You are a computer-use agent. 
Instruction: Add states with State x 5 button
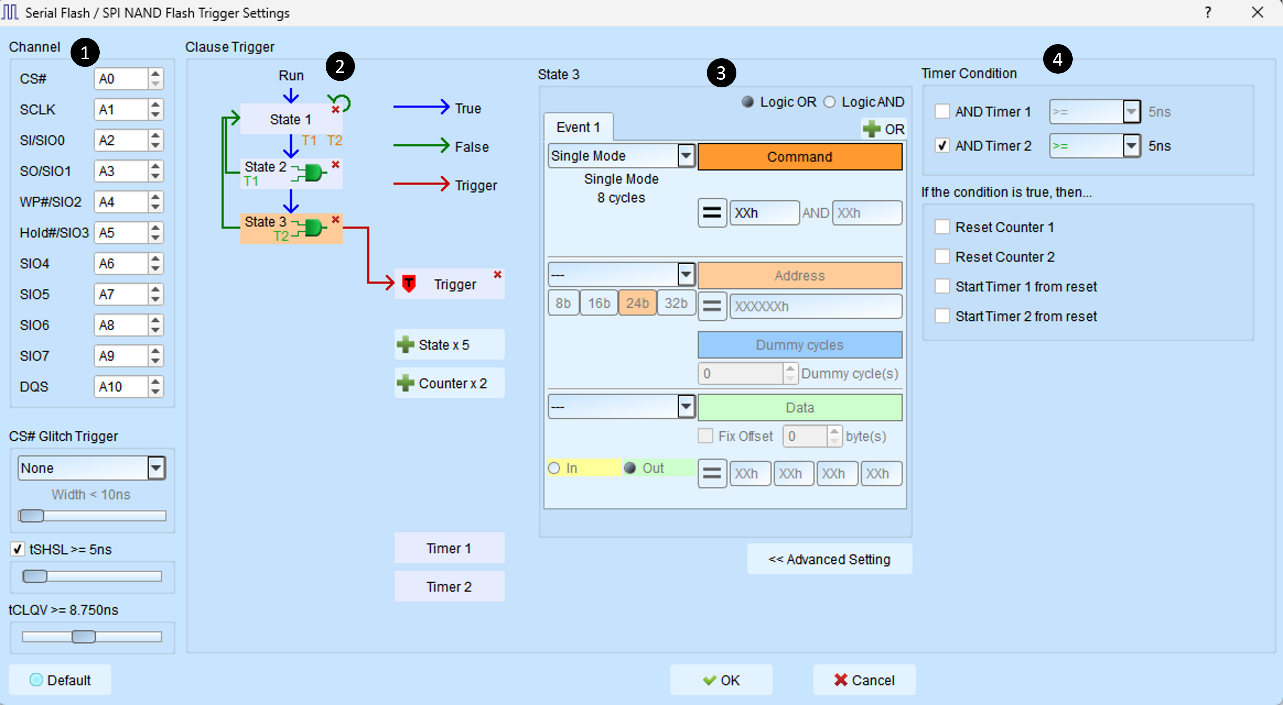click(449, 345)
